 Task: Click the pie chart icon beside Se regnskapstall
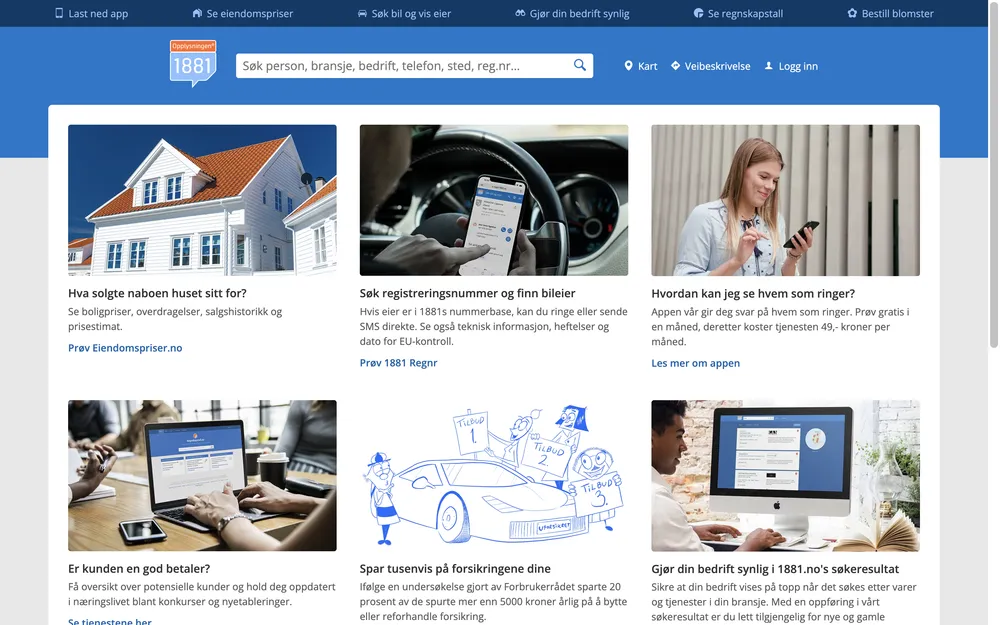[698, 14]
